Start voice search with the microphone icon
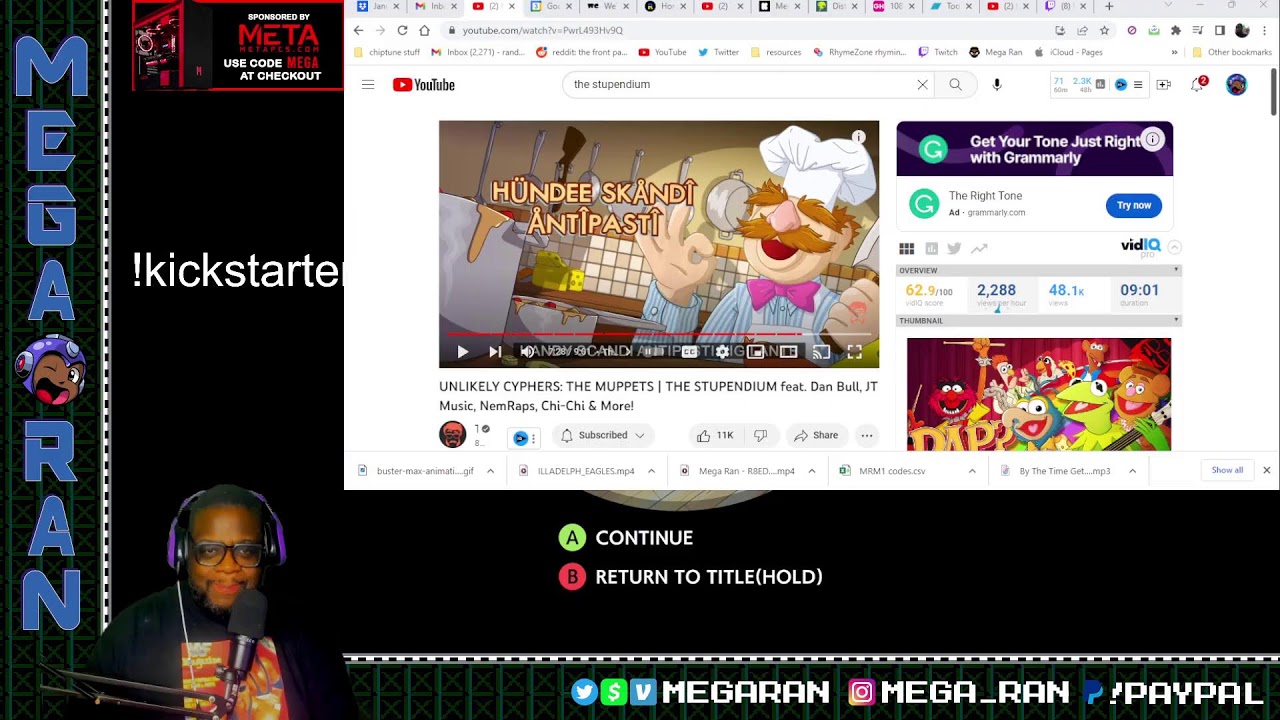 [x=997, y=85]
